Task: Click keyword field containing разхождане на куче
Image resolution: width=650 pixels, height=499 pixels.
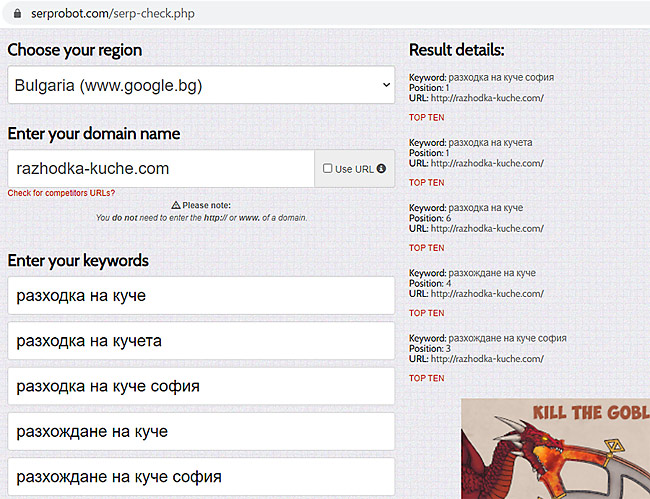Action: (x=201, y=431)
